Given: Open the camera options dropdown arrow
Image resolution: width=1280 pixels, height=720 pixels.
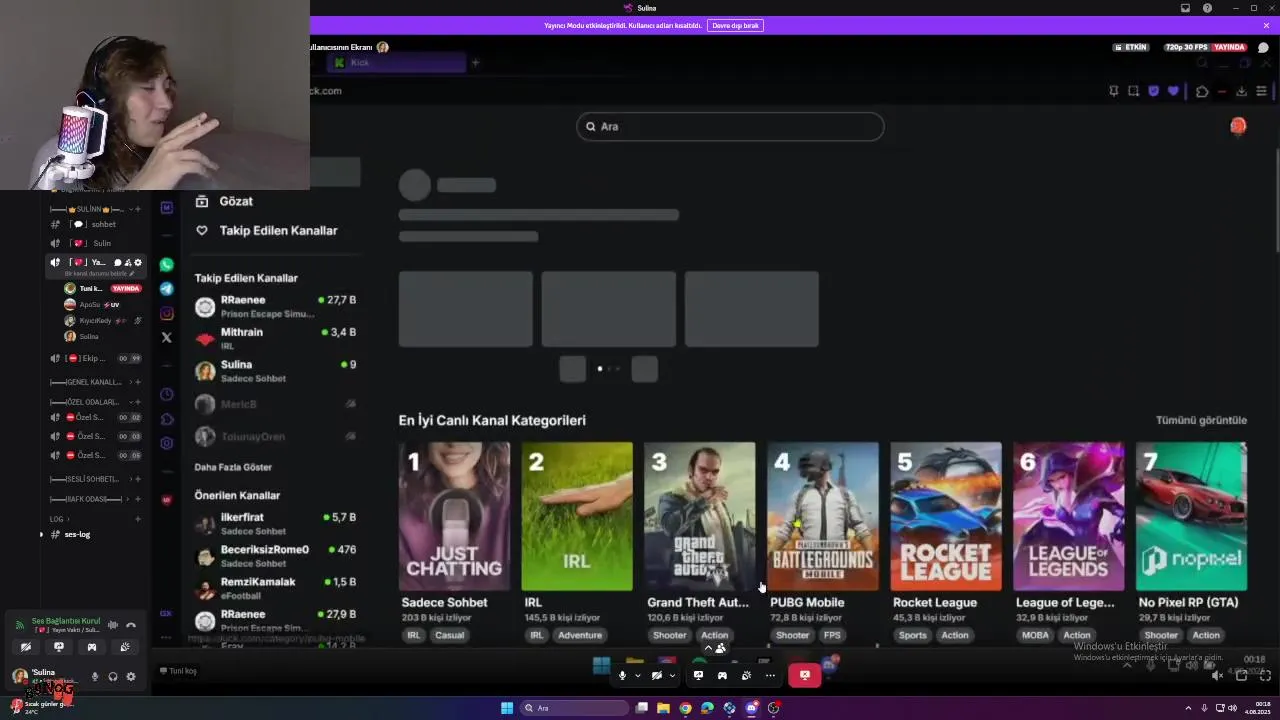Looking at the screenshot, I should point(671,676).
